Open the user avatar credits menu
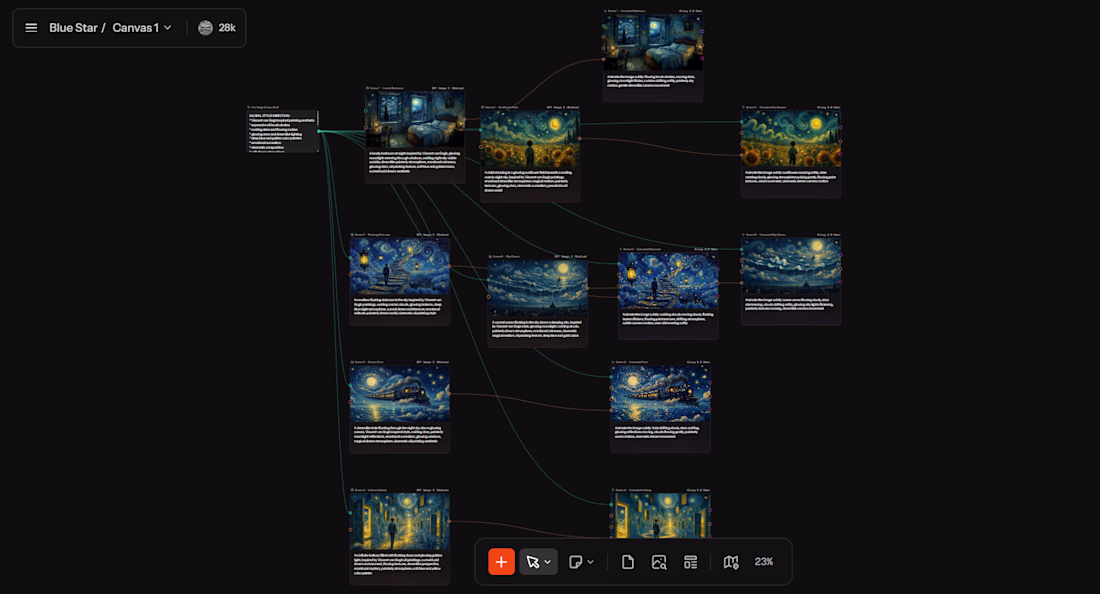This screenshot has height=594, width=1100. pos(205,28)
